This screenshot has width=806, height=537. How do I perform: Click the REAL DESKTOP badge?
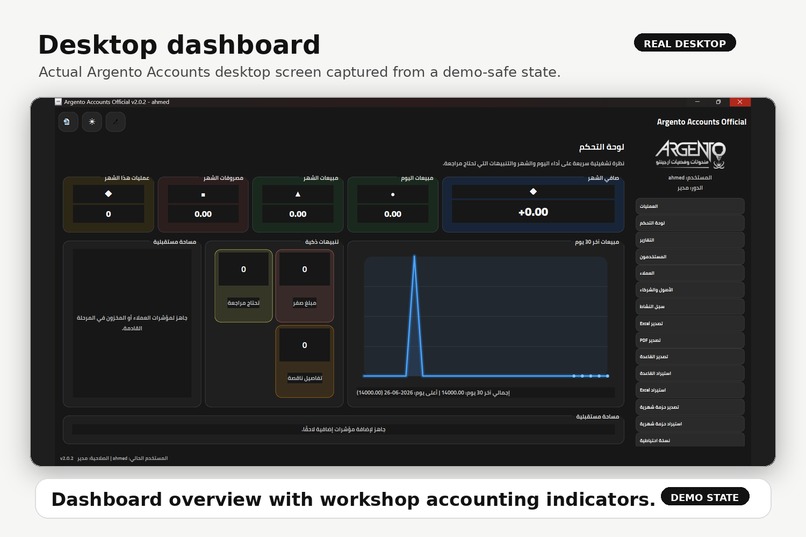pyautogui.click(x=685, y=43)
